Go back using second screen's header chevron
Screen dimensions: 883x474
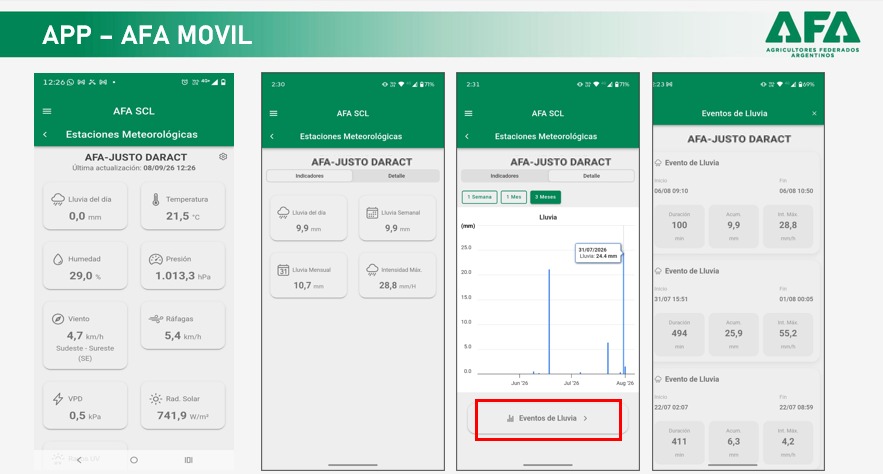272,137
